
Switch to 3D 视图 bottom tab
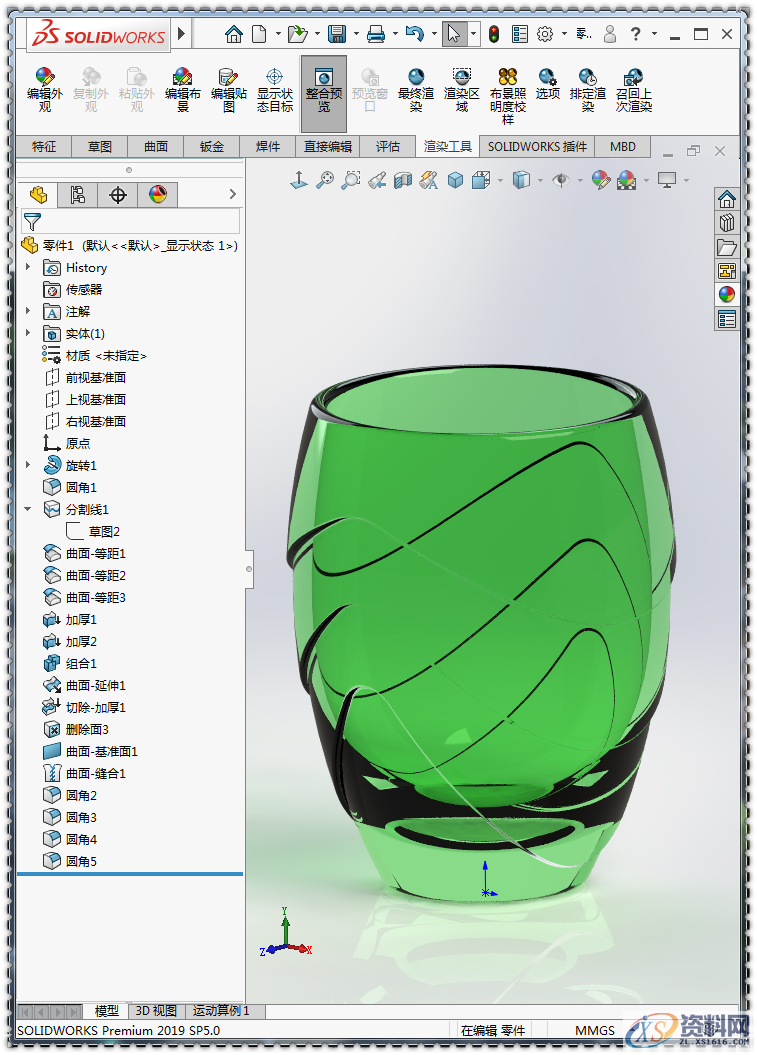click(156, 1011)
